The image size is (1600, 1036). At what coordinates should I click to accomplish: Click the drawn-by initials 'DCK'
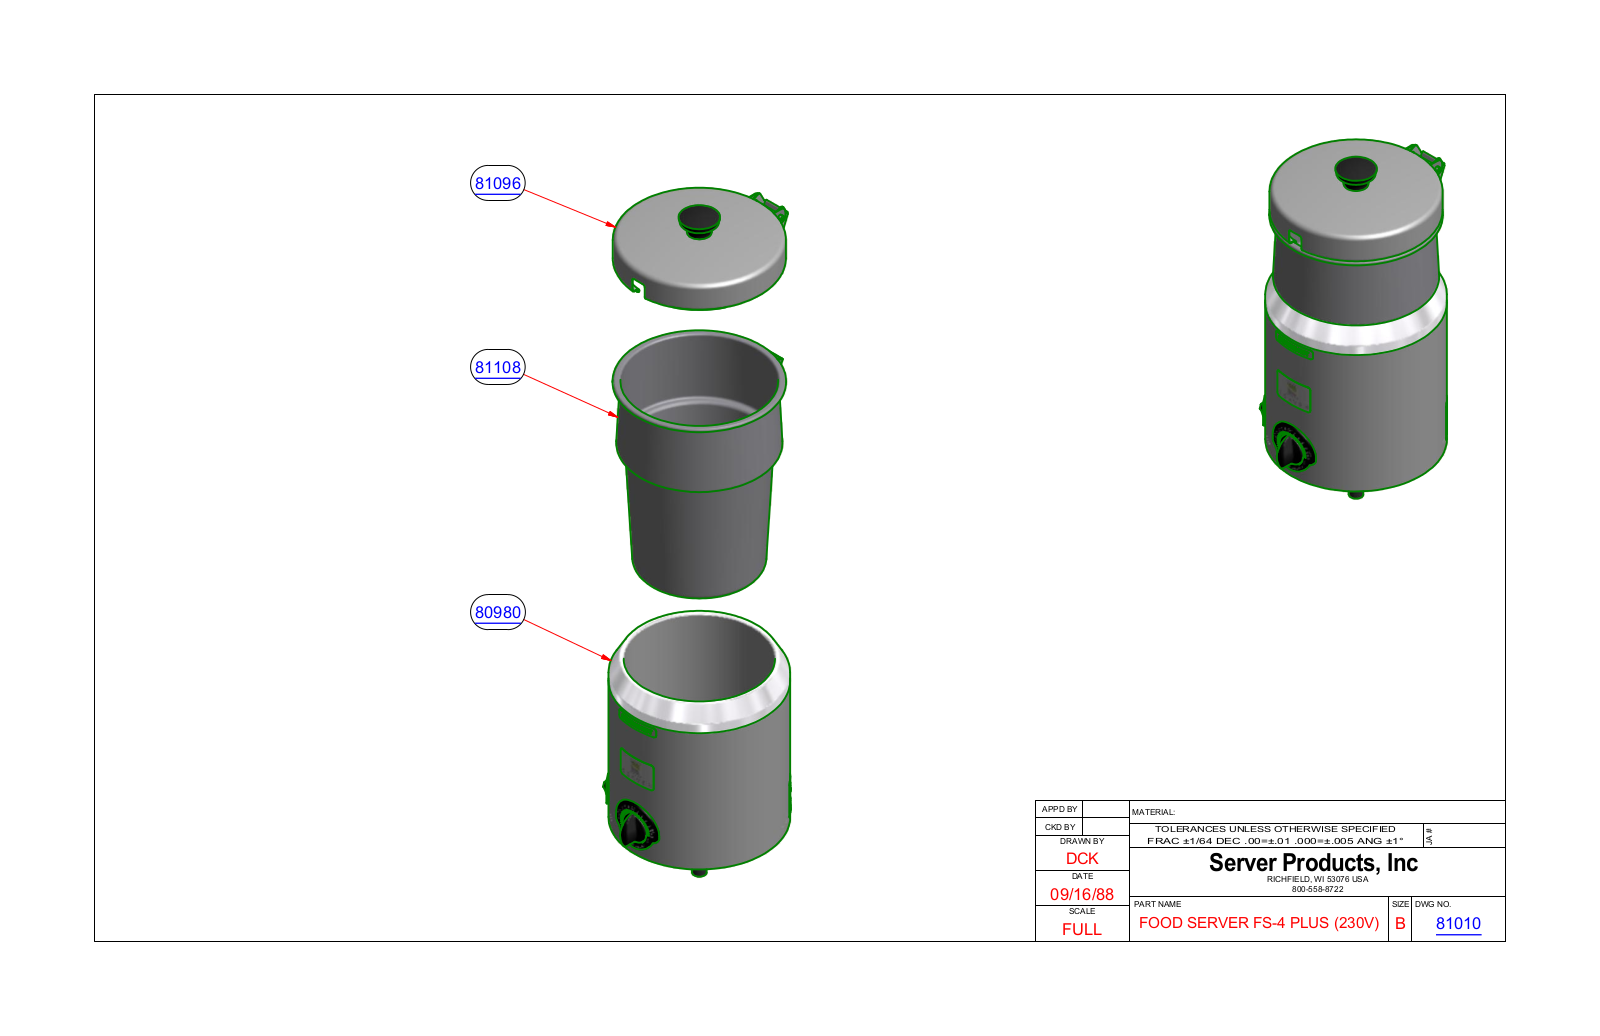1082,859
